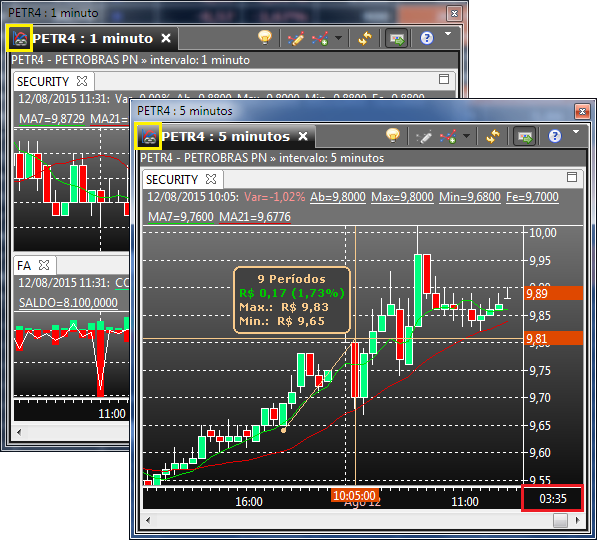Viewport: 597px width, 540px height.
Task: Click refresh arrows icon in 1 minuto toolbar
Action: click(365, 38)
